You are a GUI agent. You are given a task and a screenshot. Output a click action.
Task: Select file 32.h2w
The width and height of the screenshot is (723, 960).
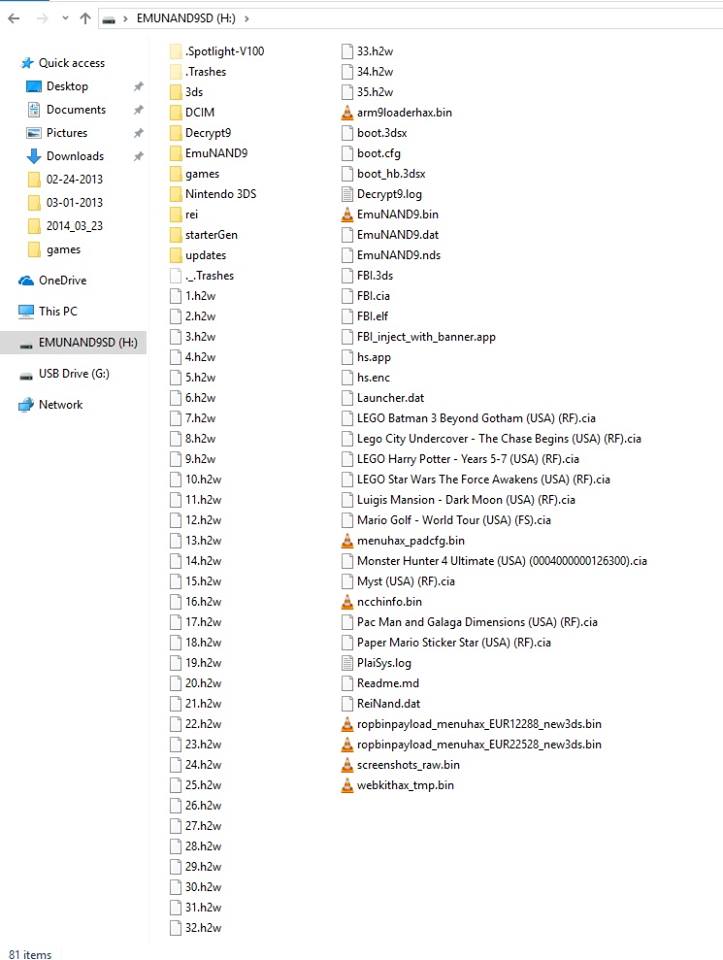203,928
